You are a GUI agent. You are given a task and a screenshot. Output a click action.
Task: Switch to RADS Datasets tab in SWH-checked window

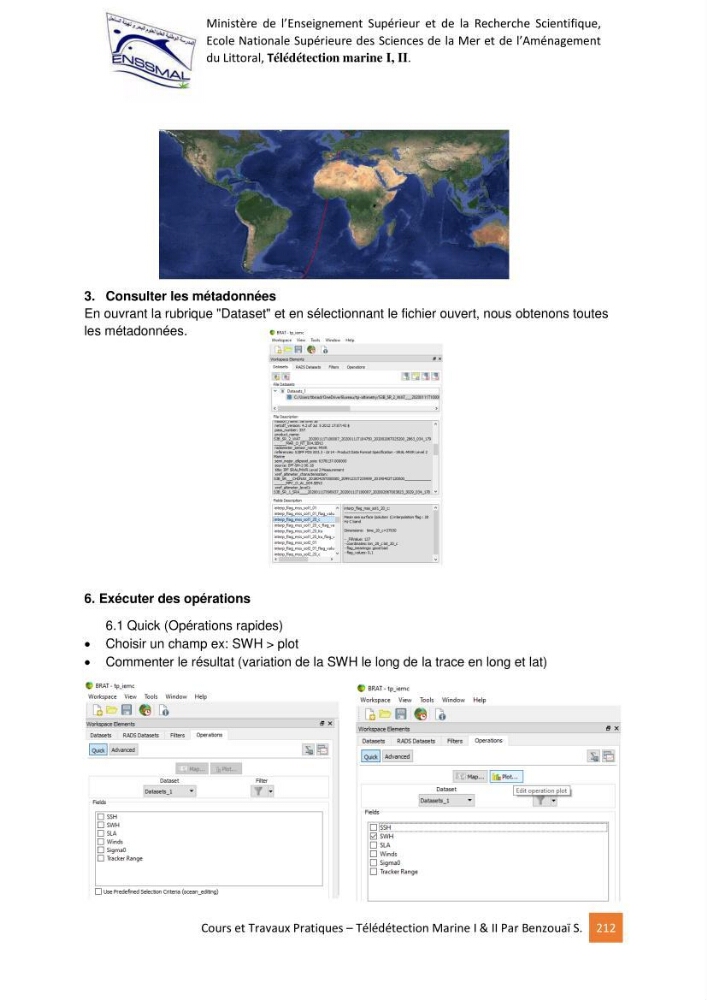point(416,741)
